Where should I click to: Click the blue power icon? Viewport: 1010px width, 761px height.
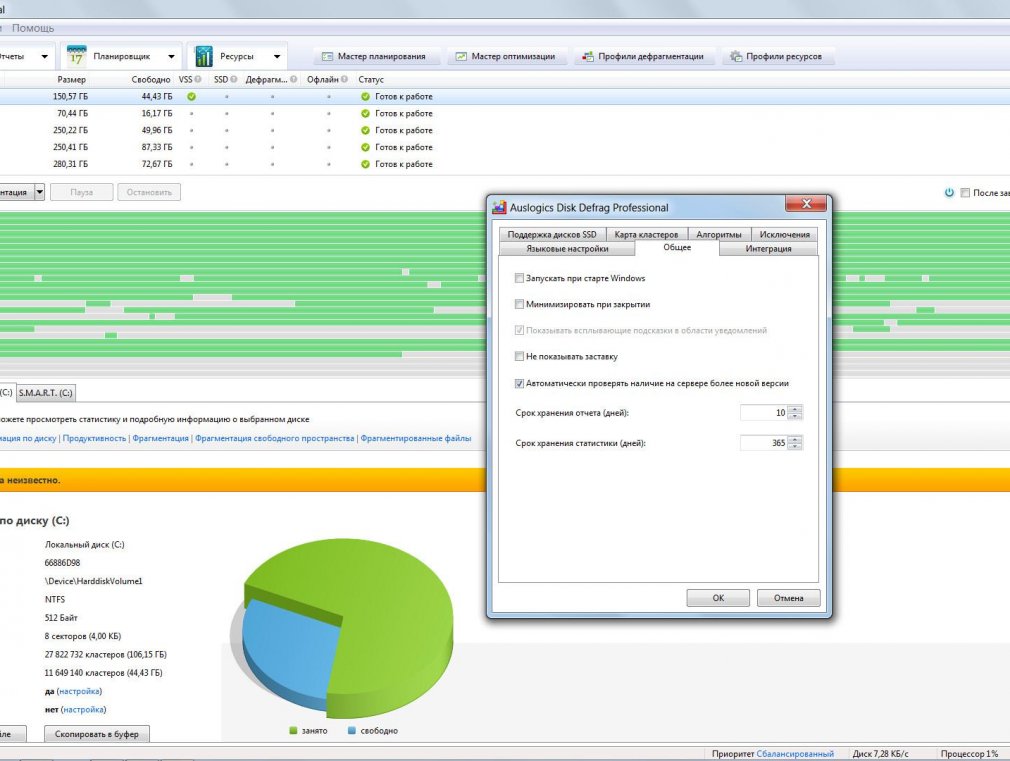[x=949, y=193]
